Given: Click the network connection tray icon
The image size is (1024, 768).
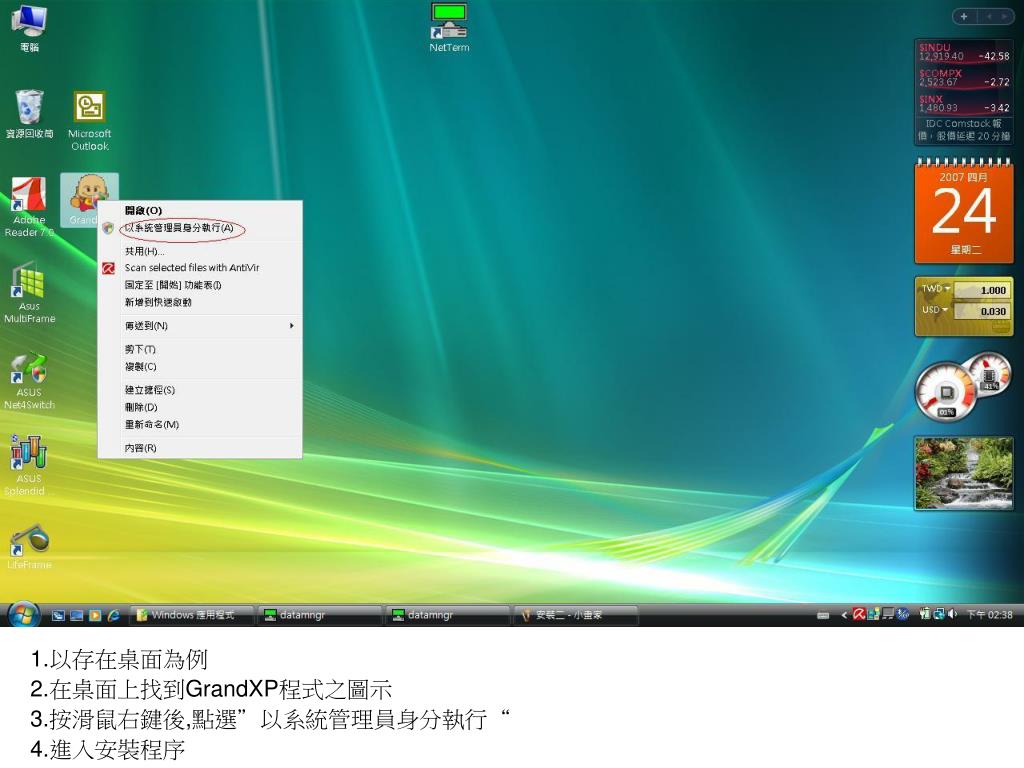Looking at the screenshot, I should point(939,614).
